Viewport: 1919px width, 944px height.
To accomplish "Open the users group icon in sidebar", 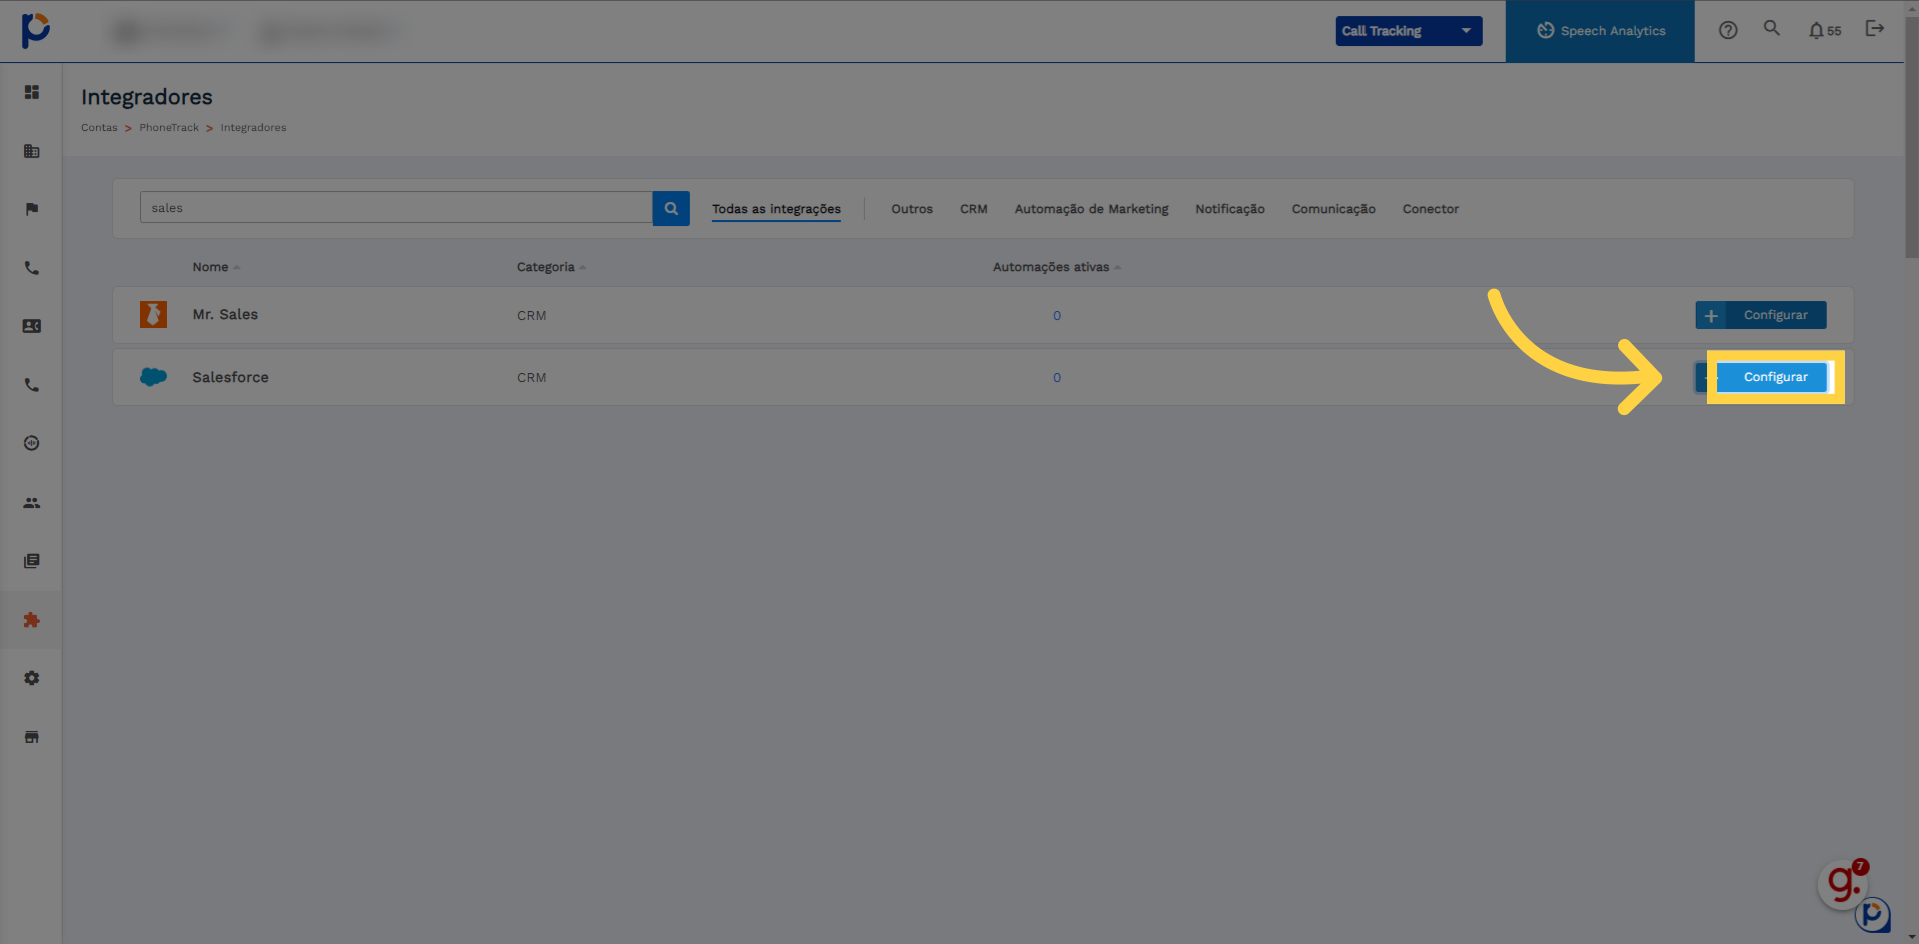I will click(32, 503).
